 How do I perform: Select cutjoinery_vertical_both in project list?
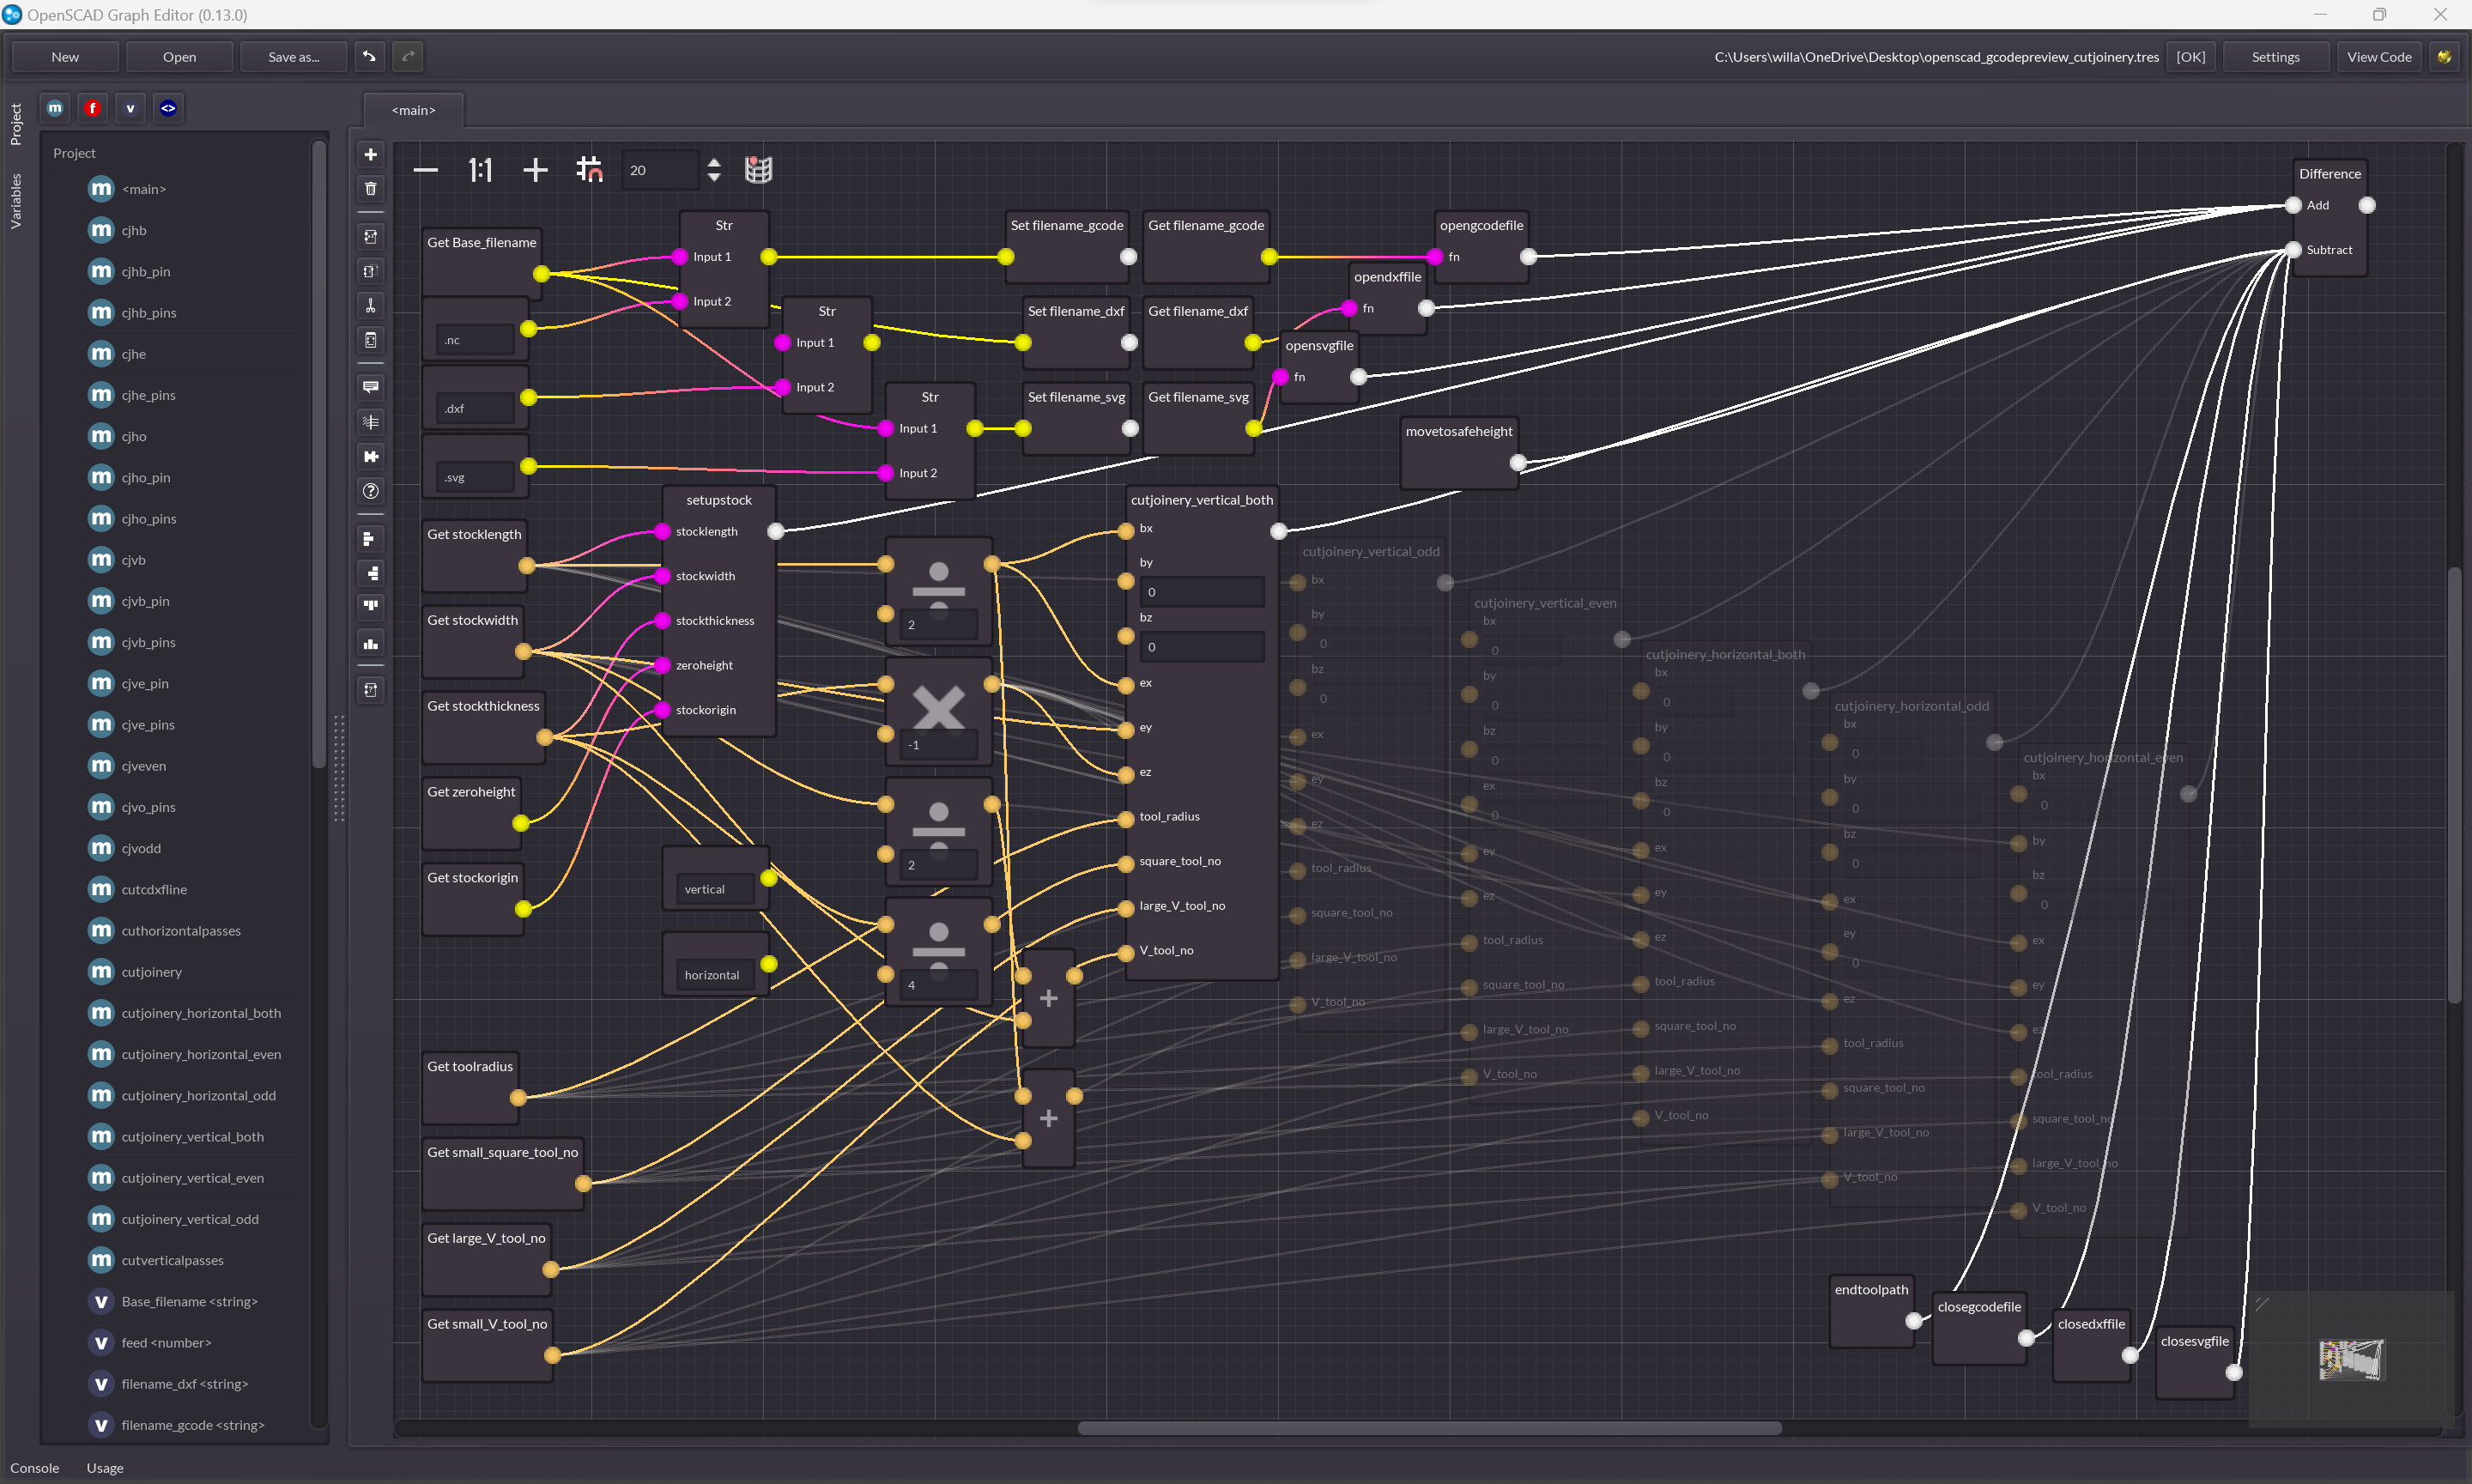coord(192,1136)
